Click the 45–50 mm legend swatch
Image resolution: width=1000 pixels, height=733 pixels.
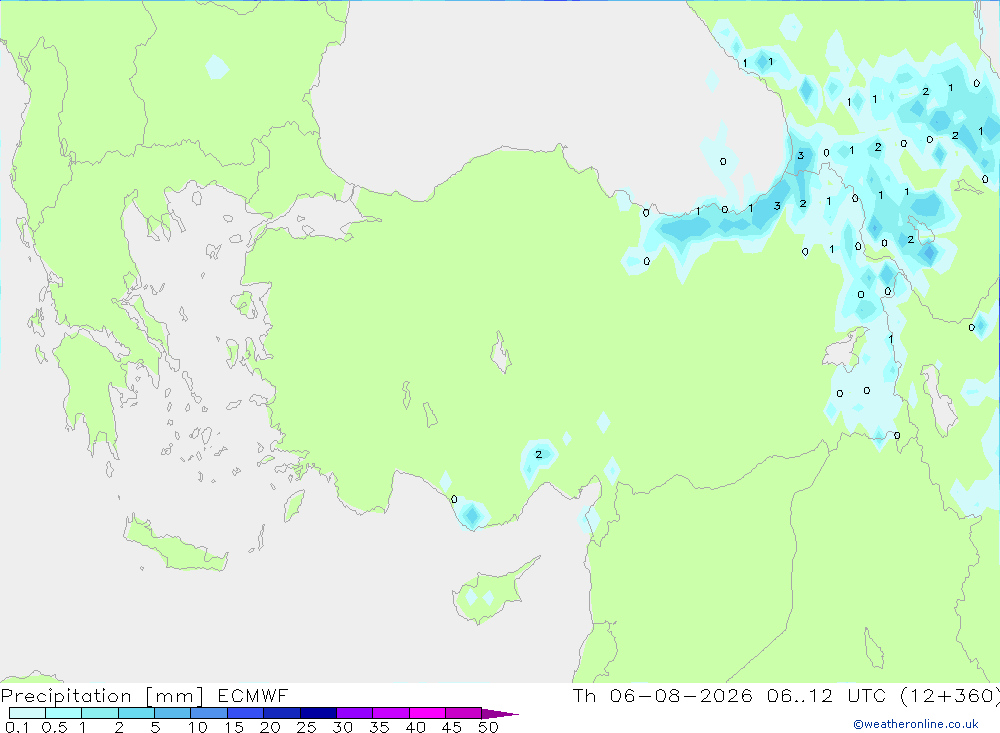[464, 713]
